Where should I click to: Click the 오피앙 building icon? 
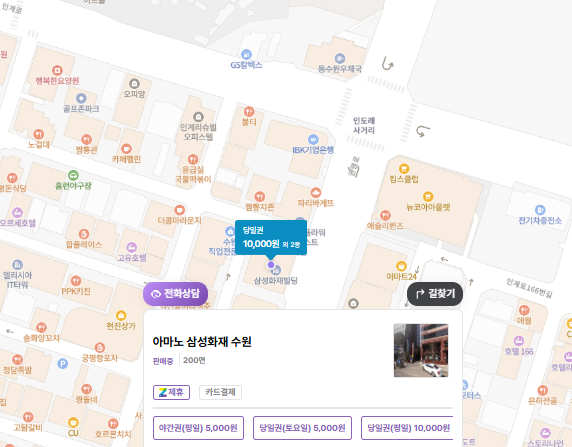134,84
